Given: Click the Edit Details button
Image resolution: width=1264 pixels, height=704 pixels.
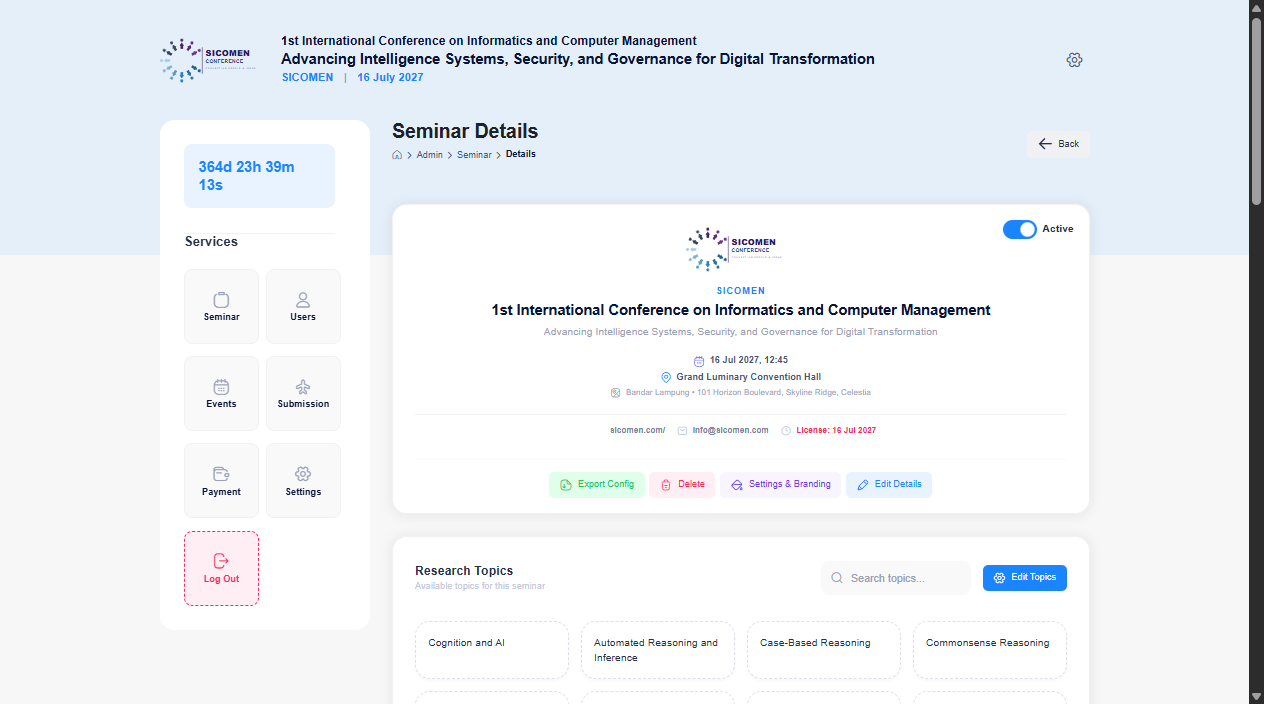Looking at the screenshot, I should pos(889,485).
